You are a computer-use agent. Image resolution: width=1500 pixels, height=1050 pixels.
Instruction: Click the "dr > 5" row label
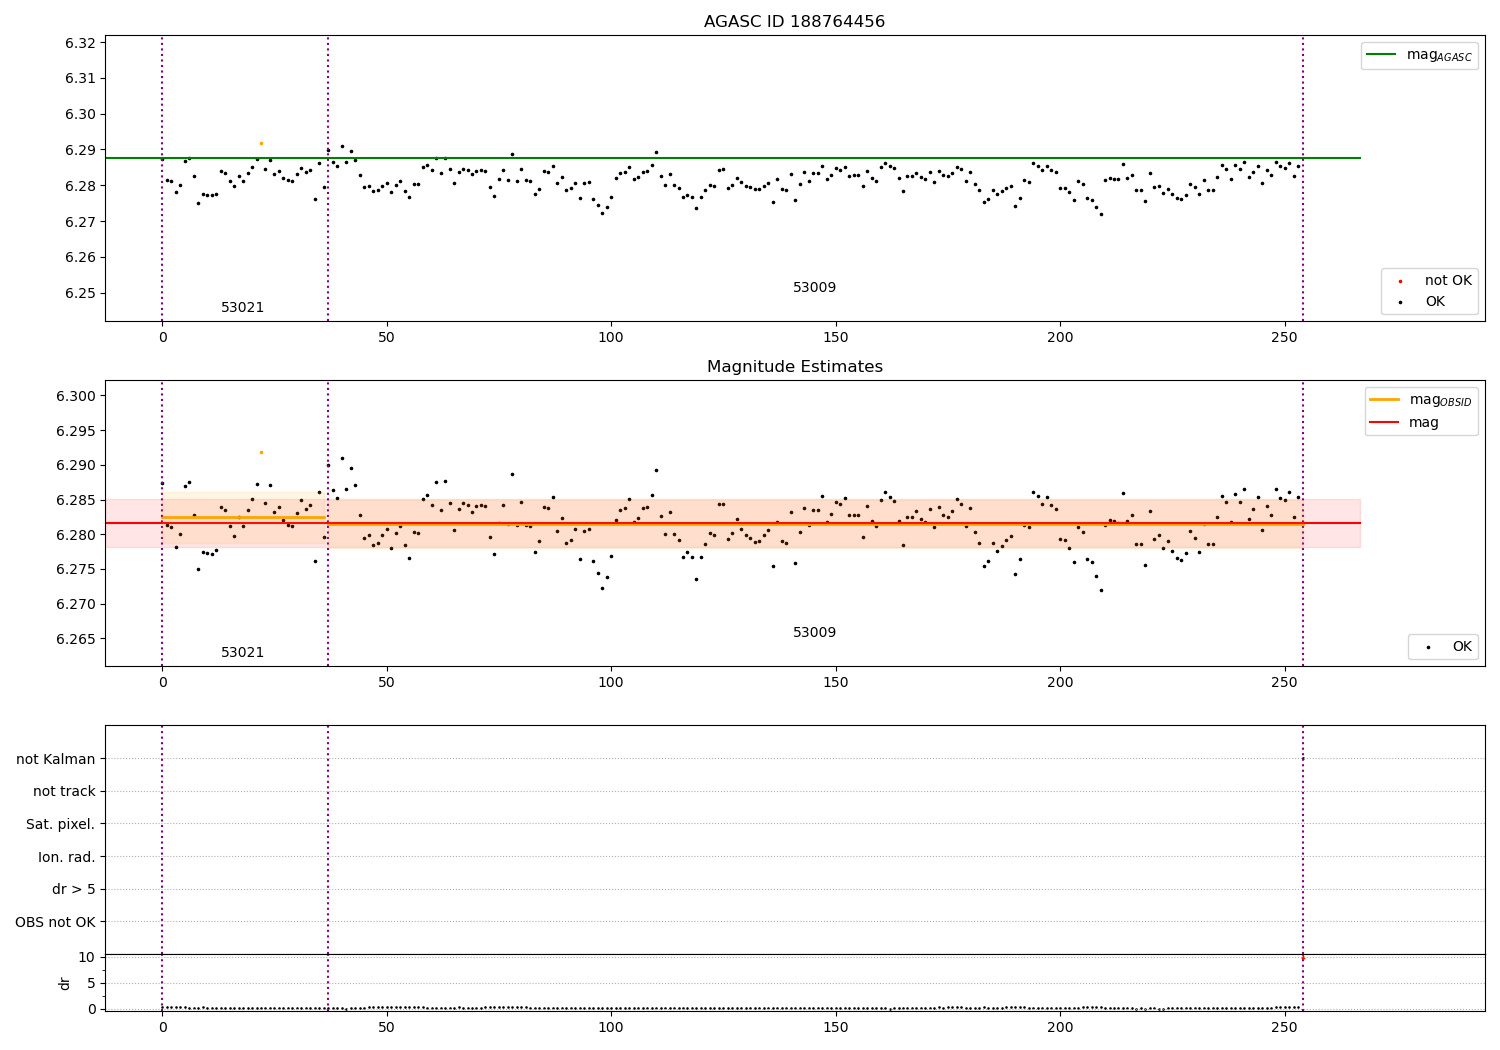[74, 889]
